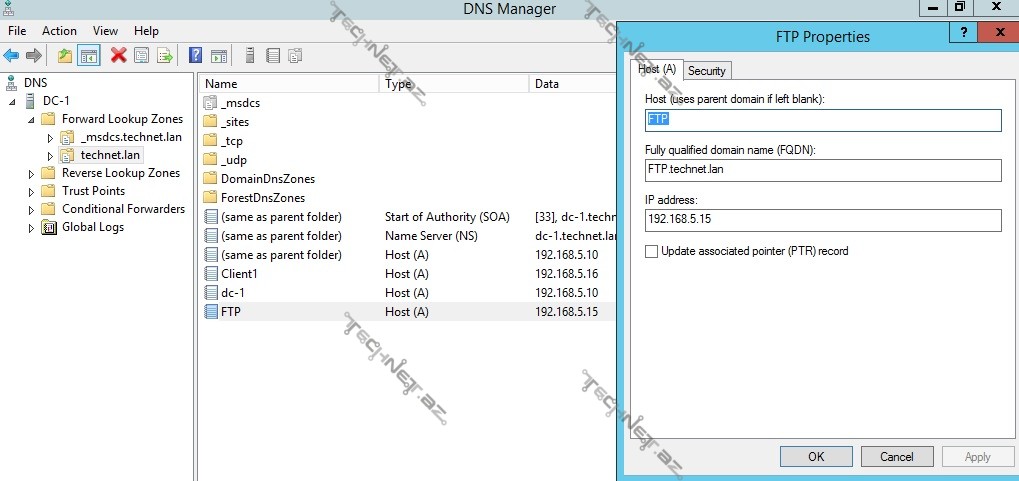Click the red X Delete icon
Screen dimensions: 1019x481
118,55
